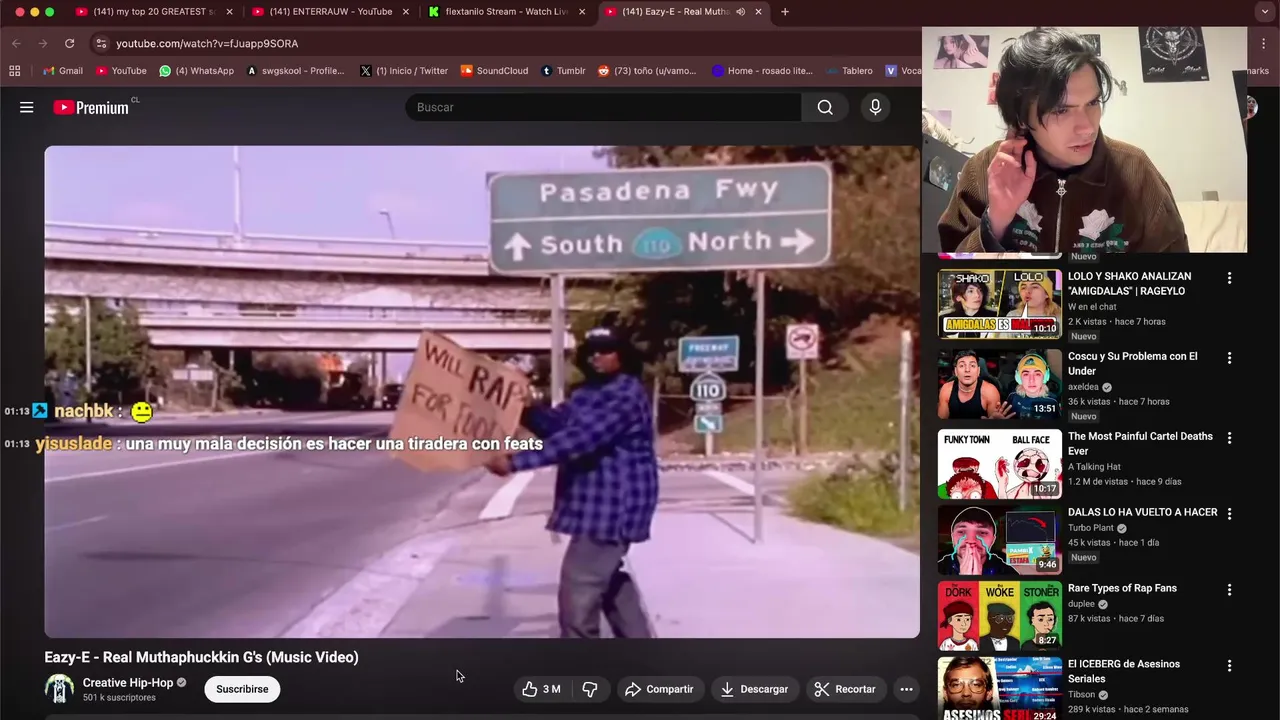Close the flextanilo Stream tab
The height and width of the screenshot is (720, 1280).
pos(582,12)
